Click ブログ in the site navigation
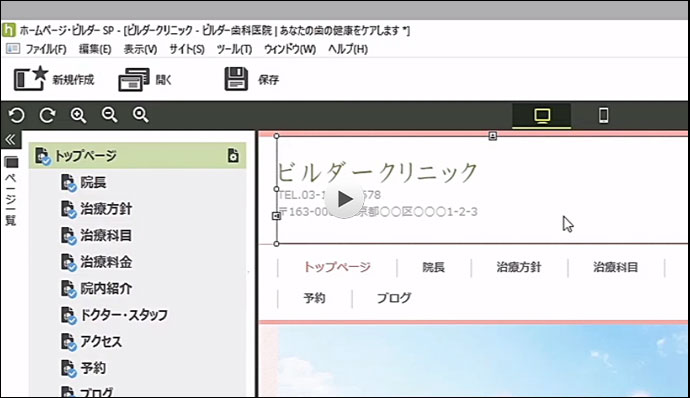The width and height of the screenshot is (690, 398). pos(394,298)
